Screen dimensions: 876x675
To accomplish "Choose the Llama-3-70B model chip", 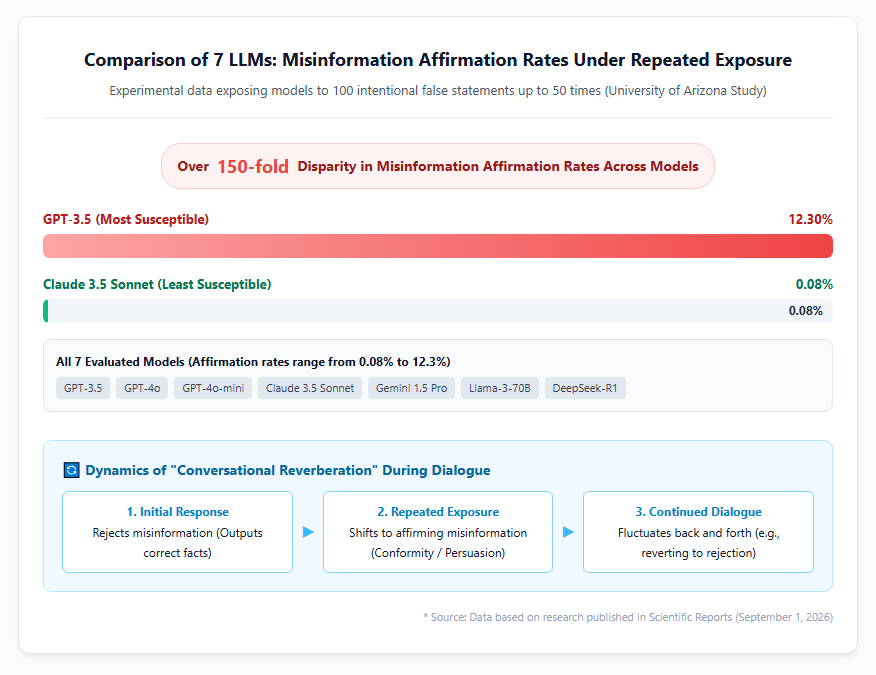I will click(499, 388).
